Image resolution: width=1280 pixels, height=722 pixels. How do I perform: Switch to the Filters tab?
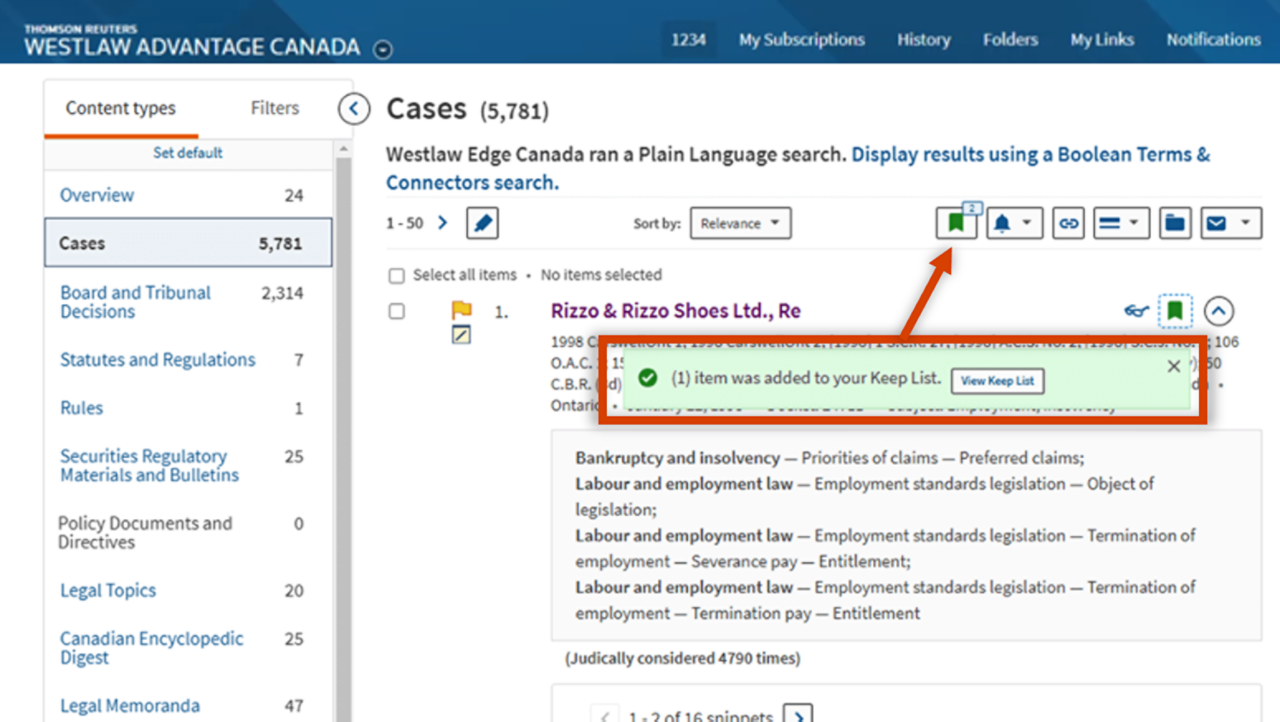[274, 108]
